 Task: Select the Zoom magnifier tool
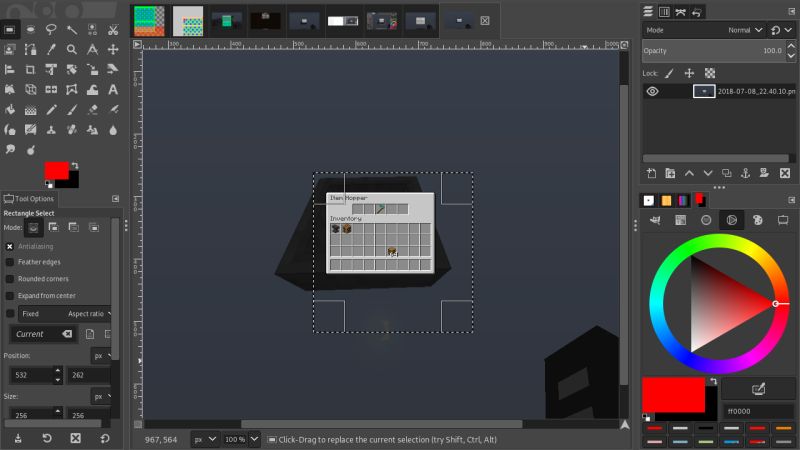click(x=72, y=49)
